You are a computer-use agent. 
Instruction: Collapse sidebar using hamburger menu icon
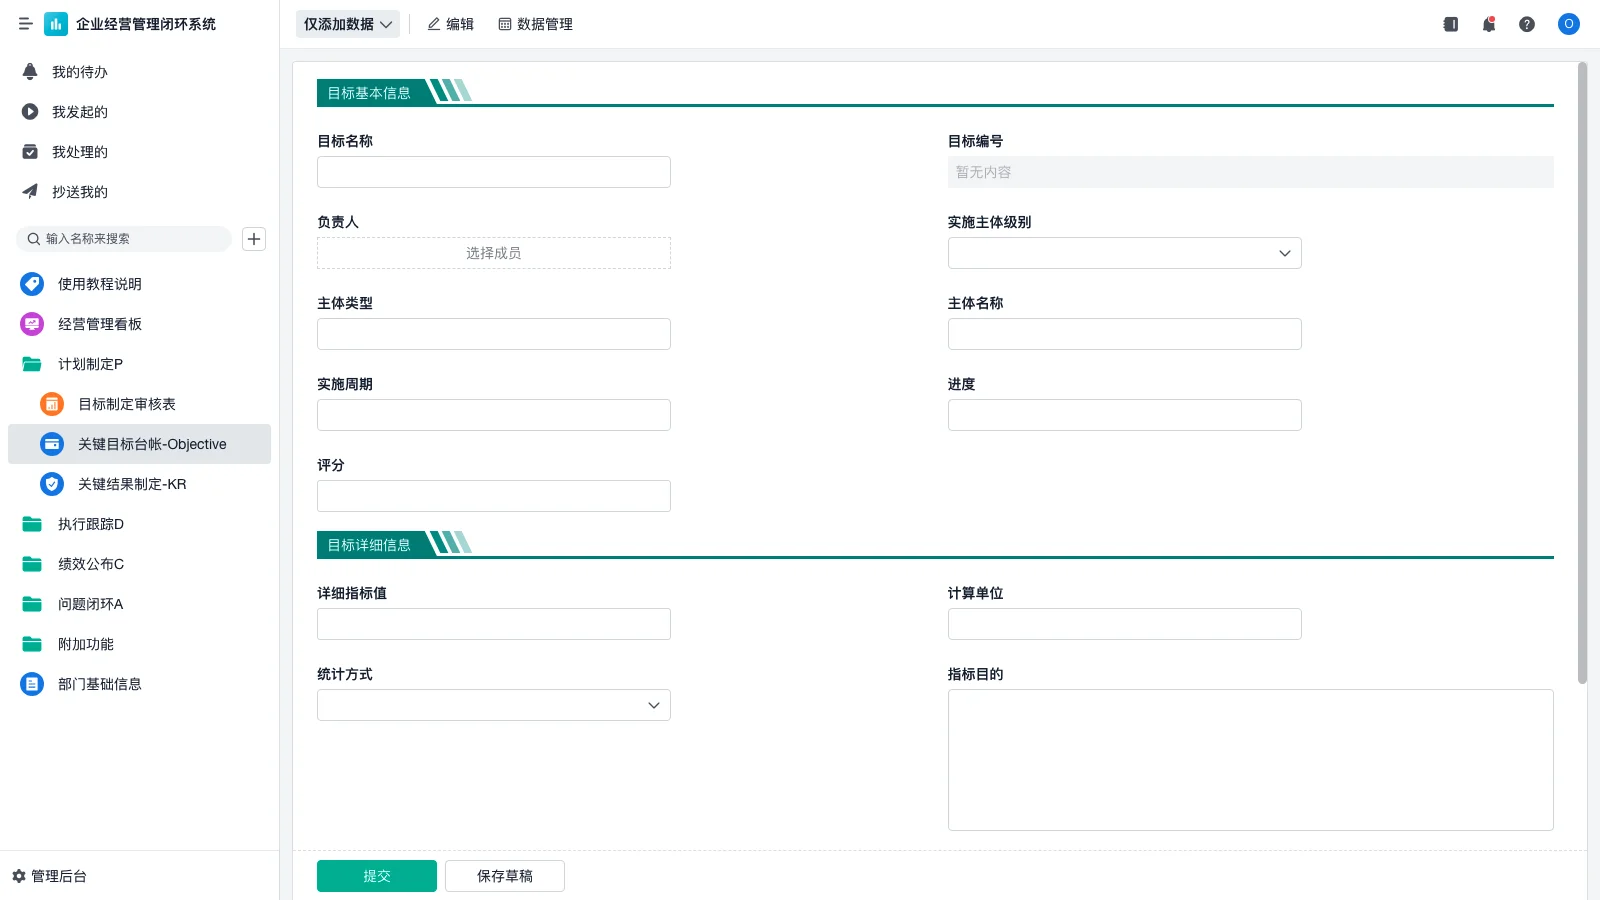(26, 24)
